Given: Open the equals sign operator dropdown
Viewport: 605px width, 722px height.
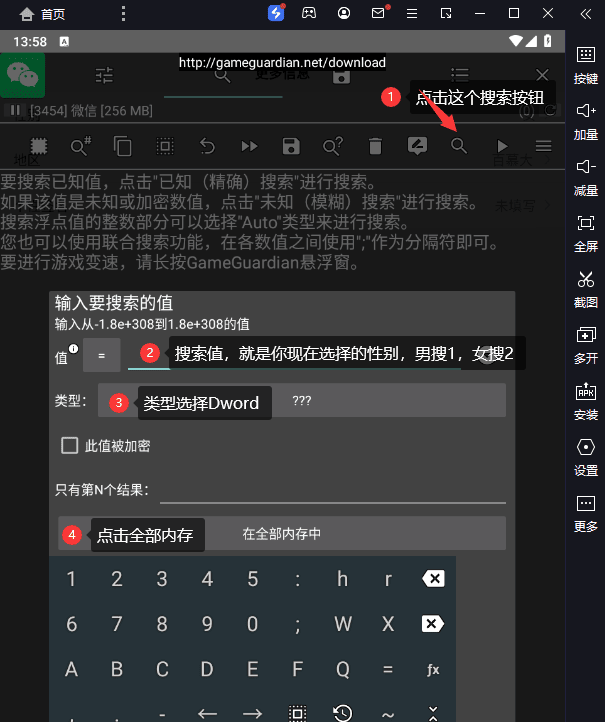Looking at the screenshot, I should [x=102, y=355].
